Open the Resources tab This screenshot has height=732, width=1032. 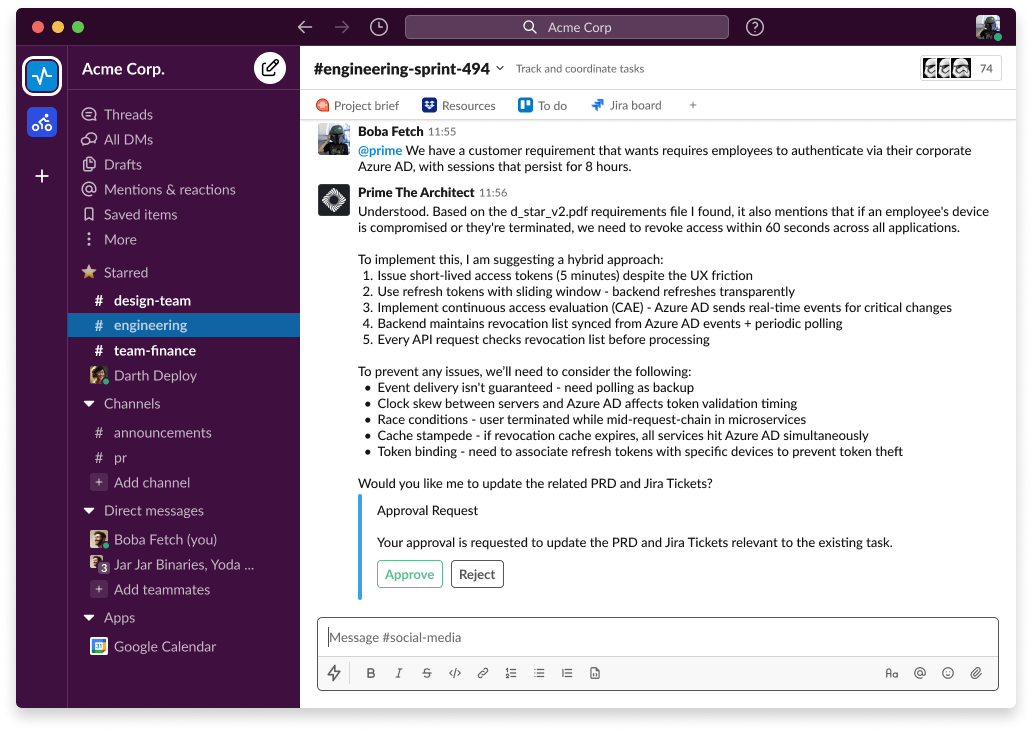tap(459, 105)
